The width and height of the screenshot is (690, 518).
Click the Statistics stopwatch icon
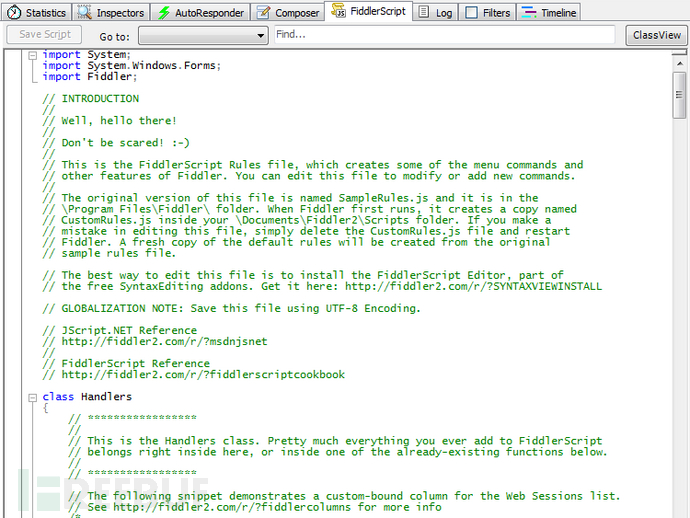[14, 12]
